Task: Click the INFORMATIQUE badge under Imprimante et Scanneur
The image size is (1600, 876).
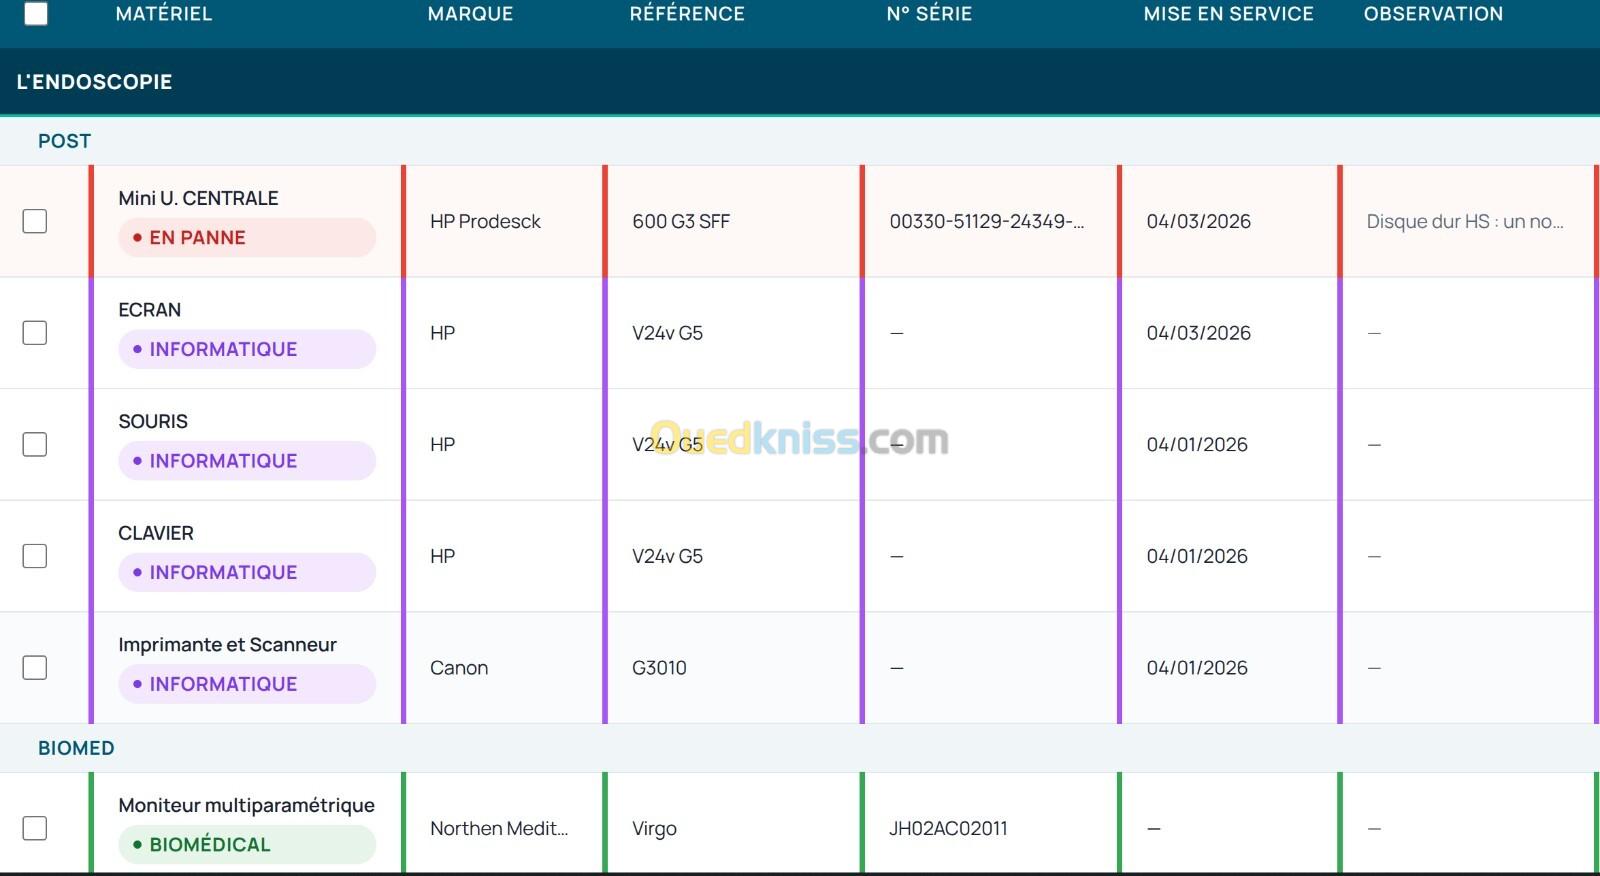Action: (247, 684)
